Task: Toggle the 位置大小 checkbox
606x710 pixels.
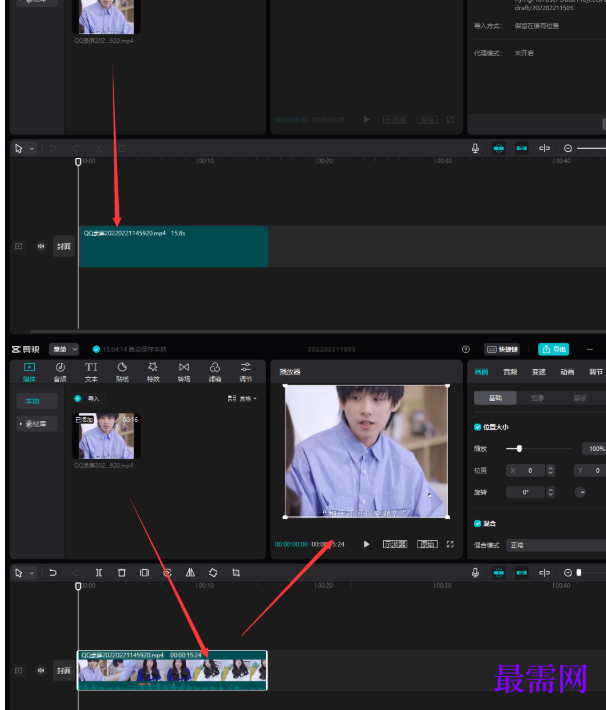Action: click(477, 427)
